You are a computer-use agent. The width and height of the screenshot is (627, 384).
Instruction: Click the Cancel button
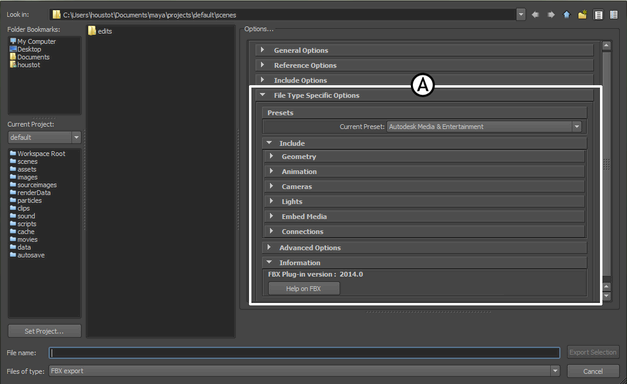[593, 371]
